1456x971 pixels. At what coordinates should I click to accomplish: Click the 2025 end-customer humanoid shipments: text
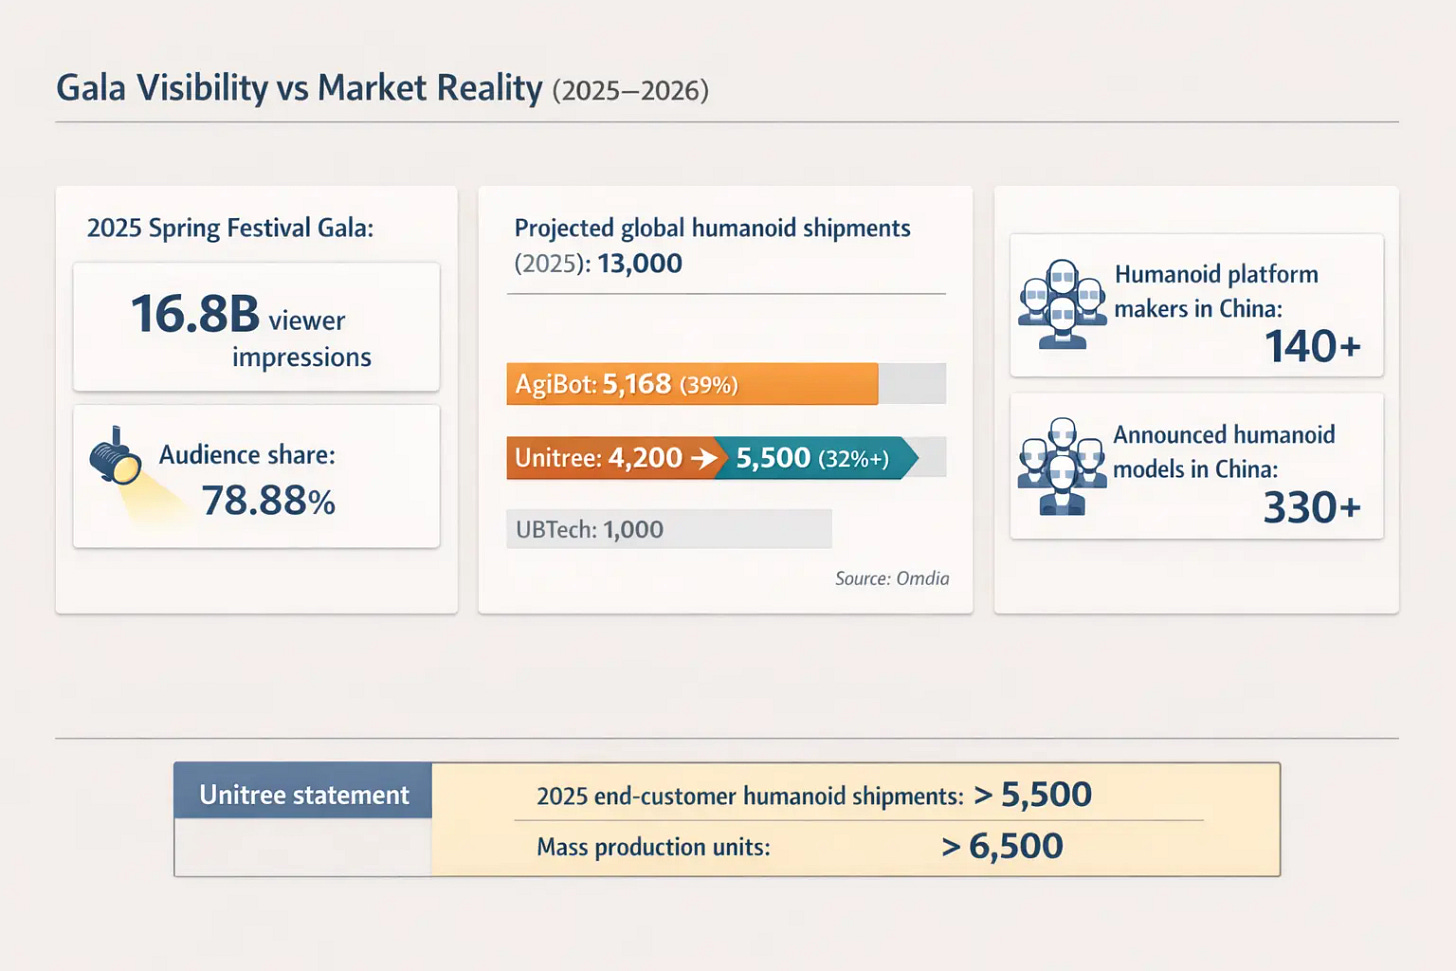coord(750,796)
